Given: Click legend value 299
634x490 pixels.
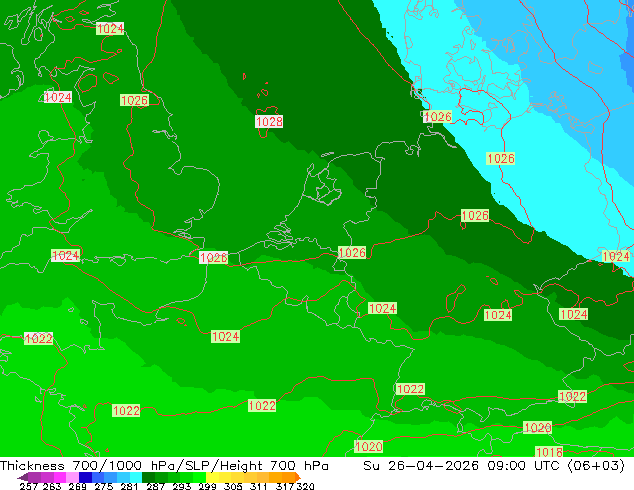Looking at the screenshot, I should click(x=207, y=486).
